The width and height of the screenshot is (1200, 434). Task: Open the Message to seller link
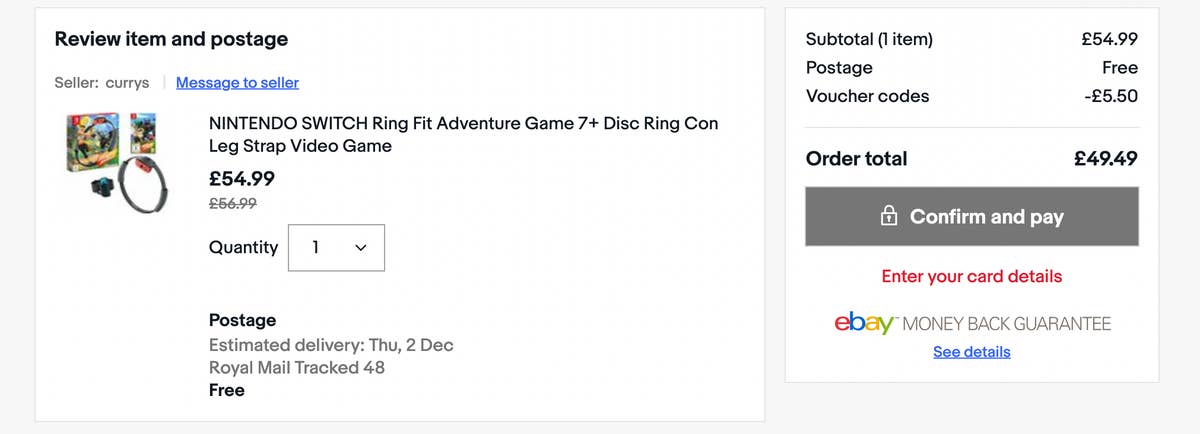tap(237, 83)
